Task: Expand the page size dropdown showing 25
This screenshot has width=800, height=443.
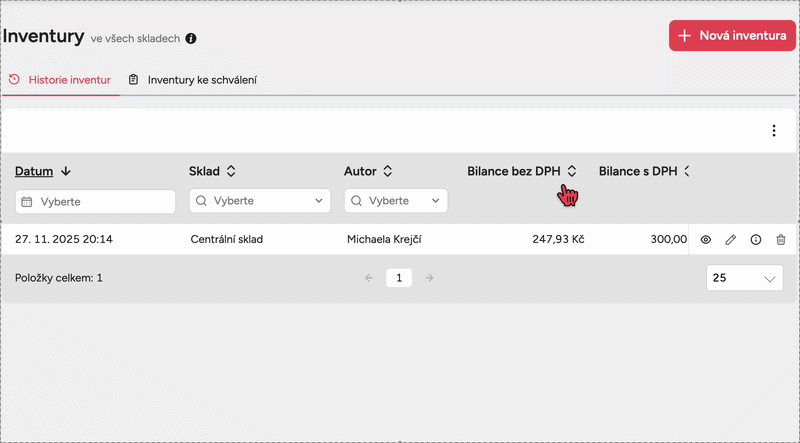Action: coord(745,278)
